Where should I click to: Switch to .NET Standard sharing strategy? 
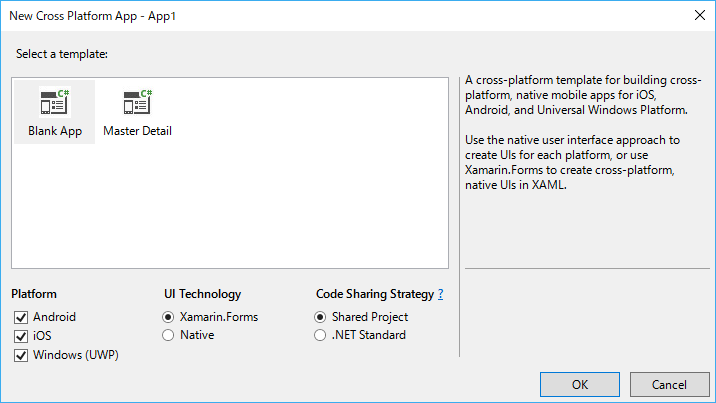[x=320, y=335]
